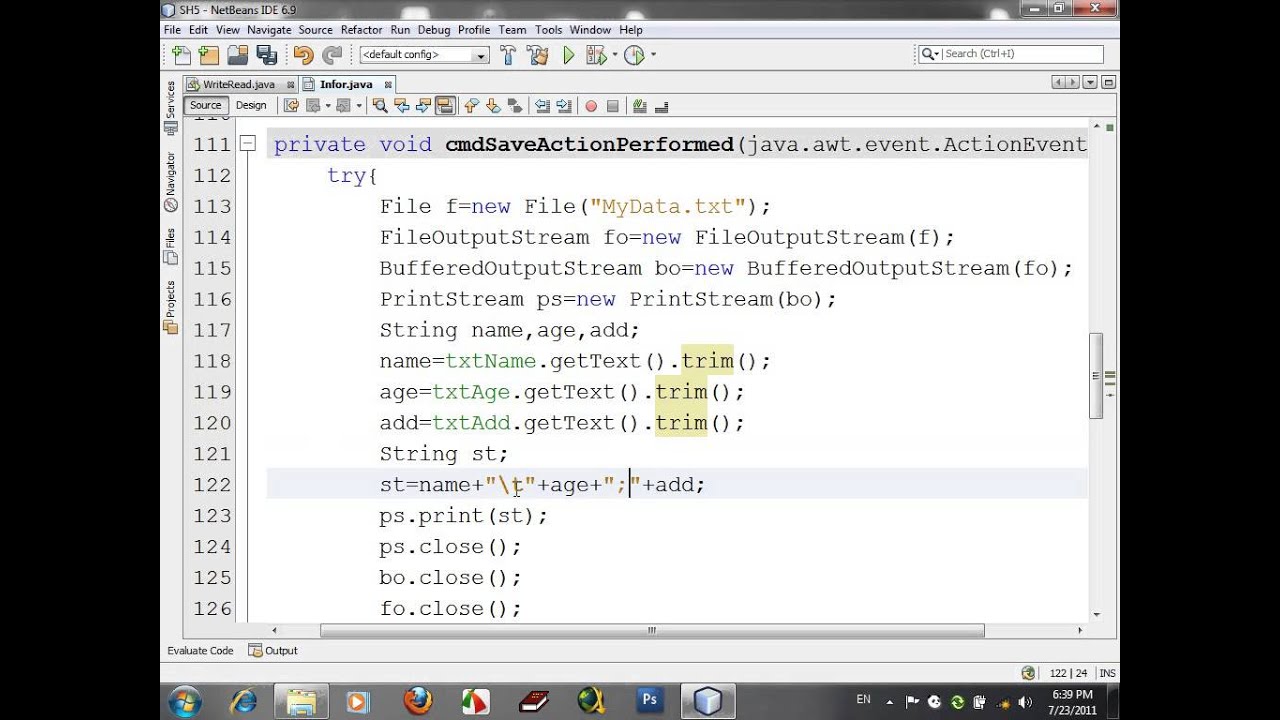Screen dimensions: 1280x720
Task: Click the New Project toolbar icon
Action: coord(208,55)
